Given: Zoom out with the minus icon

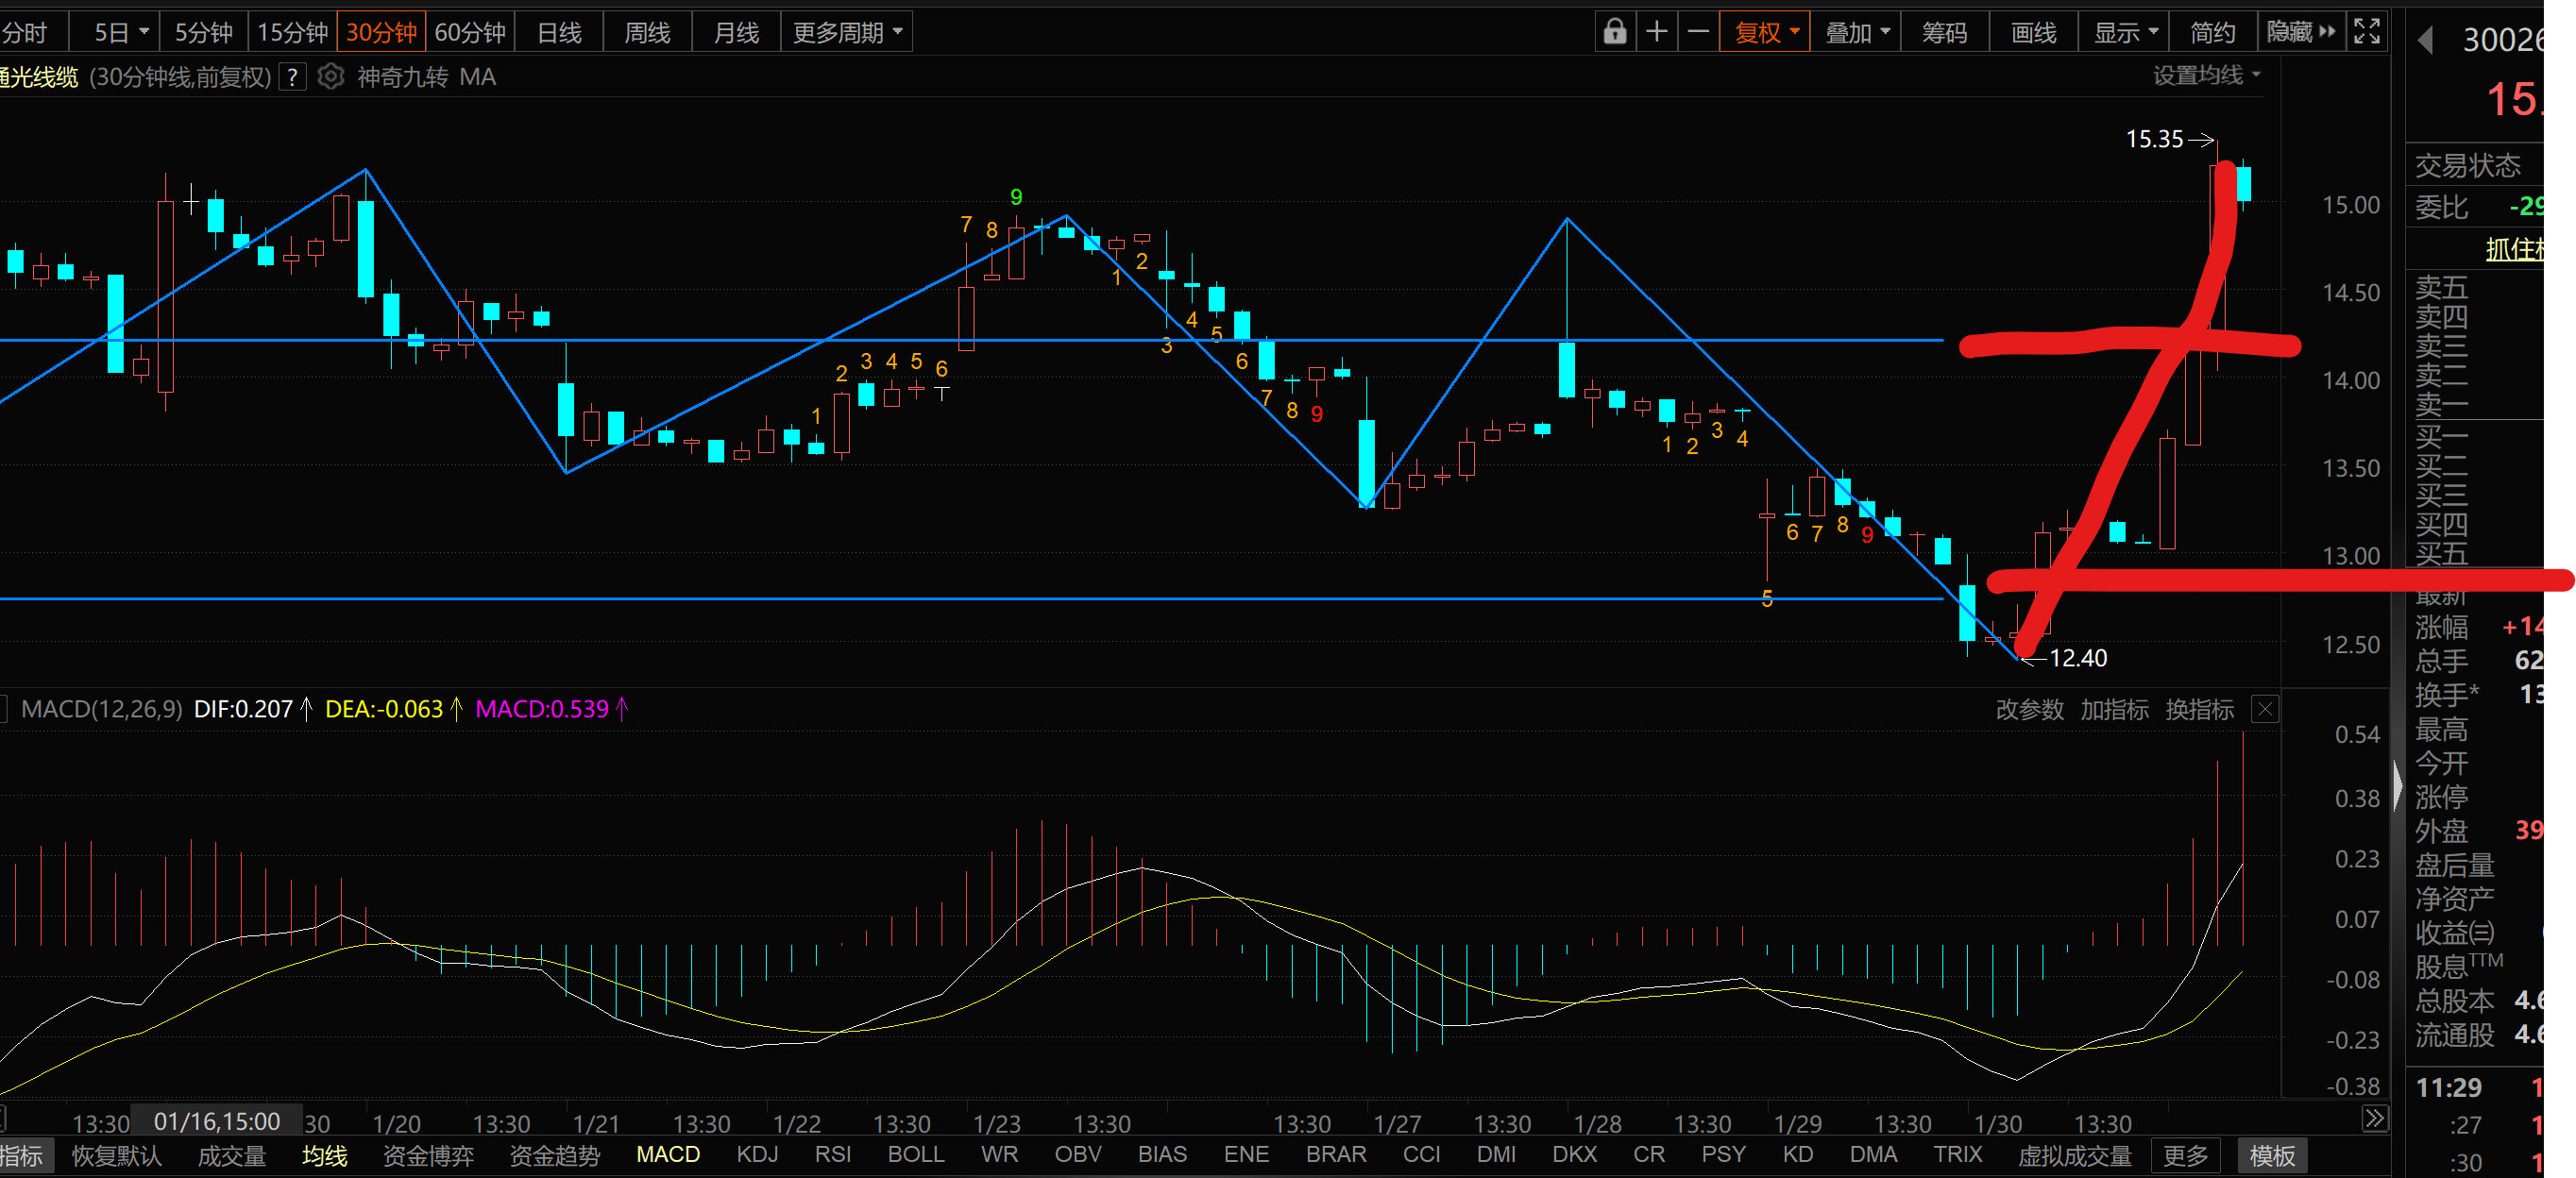Looking at the screenshot, I should point(1698,32).
